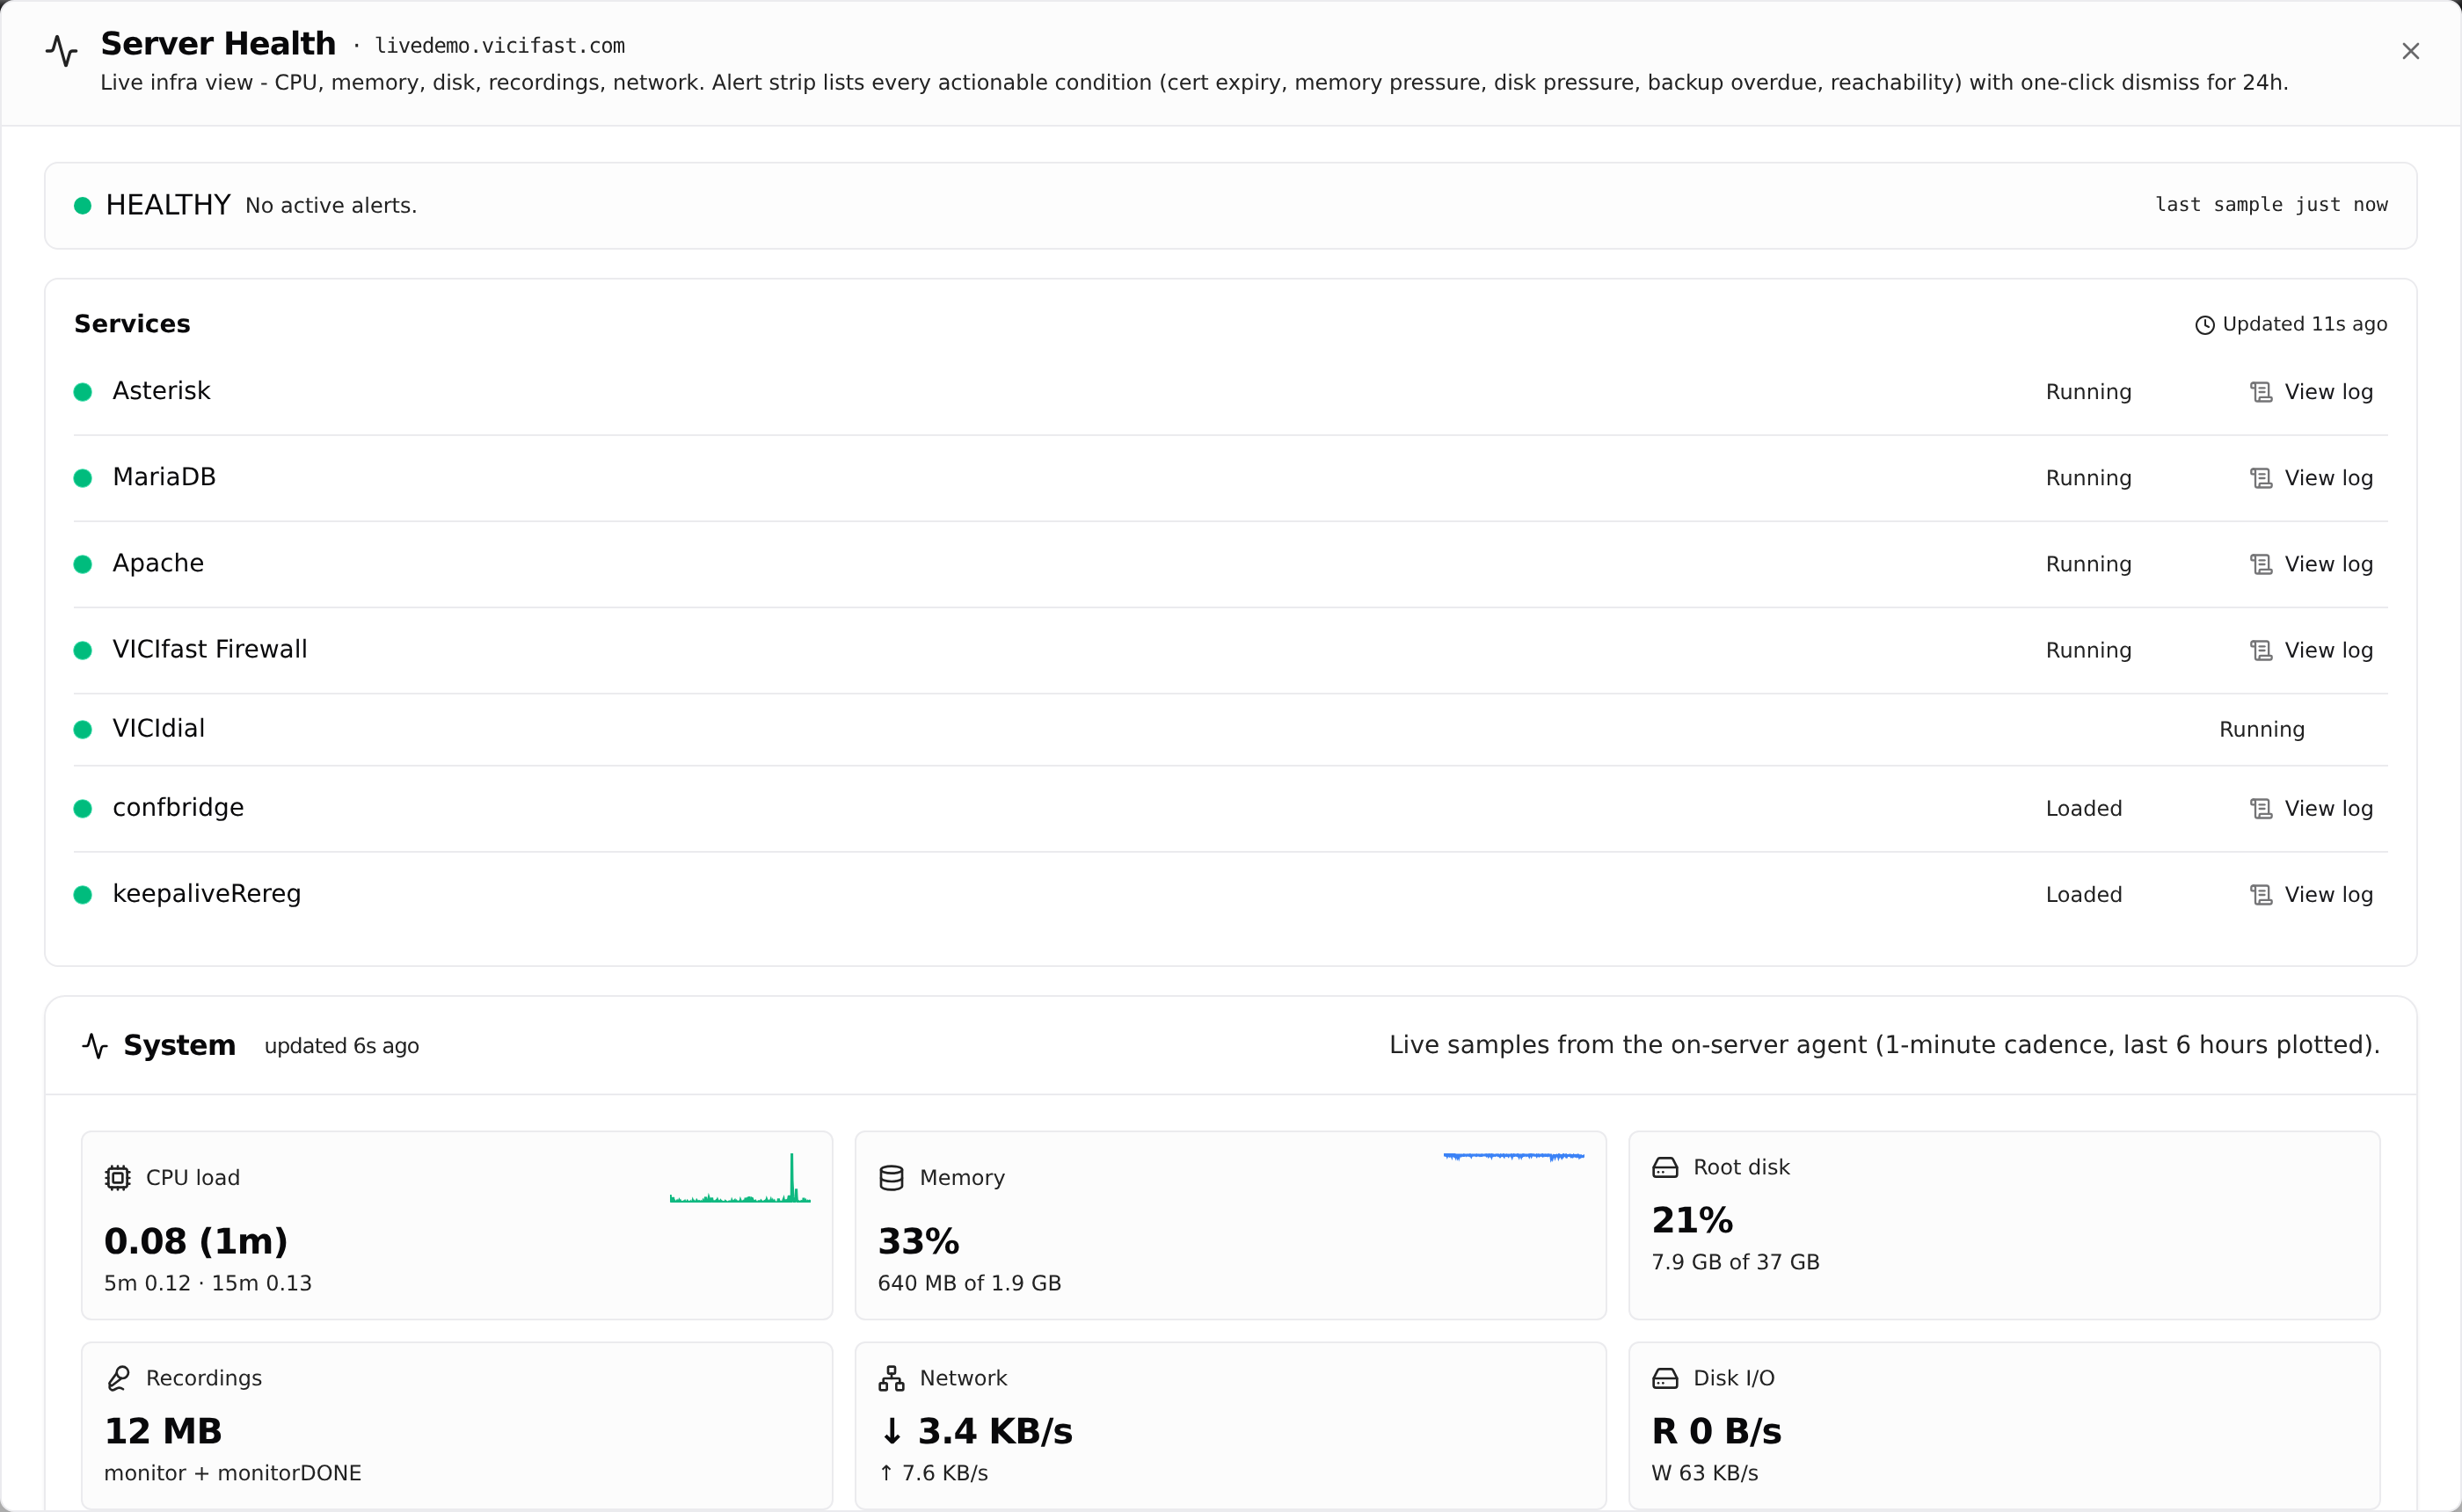The width and height of the screenshot is (2462, 1512).
Task: Open the VICIfast Firewall View log
Action: point(2311,650)
